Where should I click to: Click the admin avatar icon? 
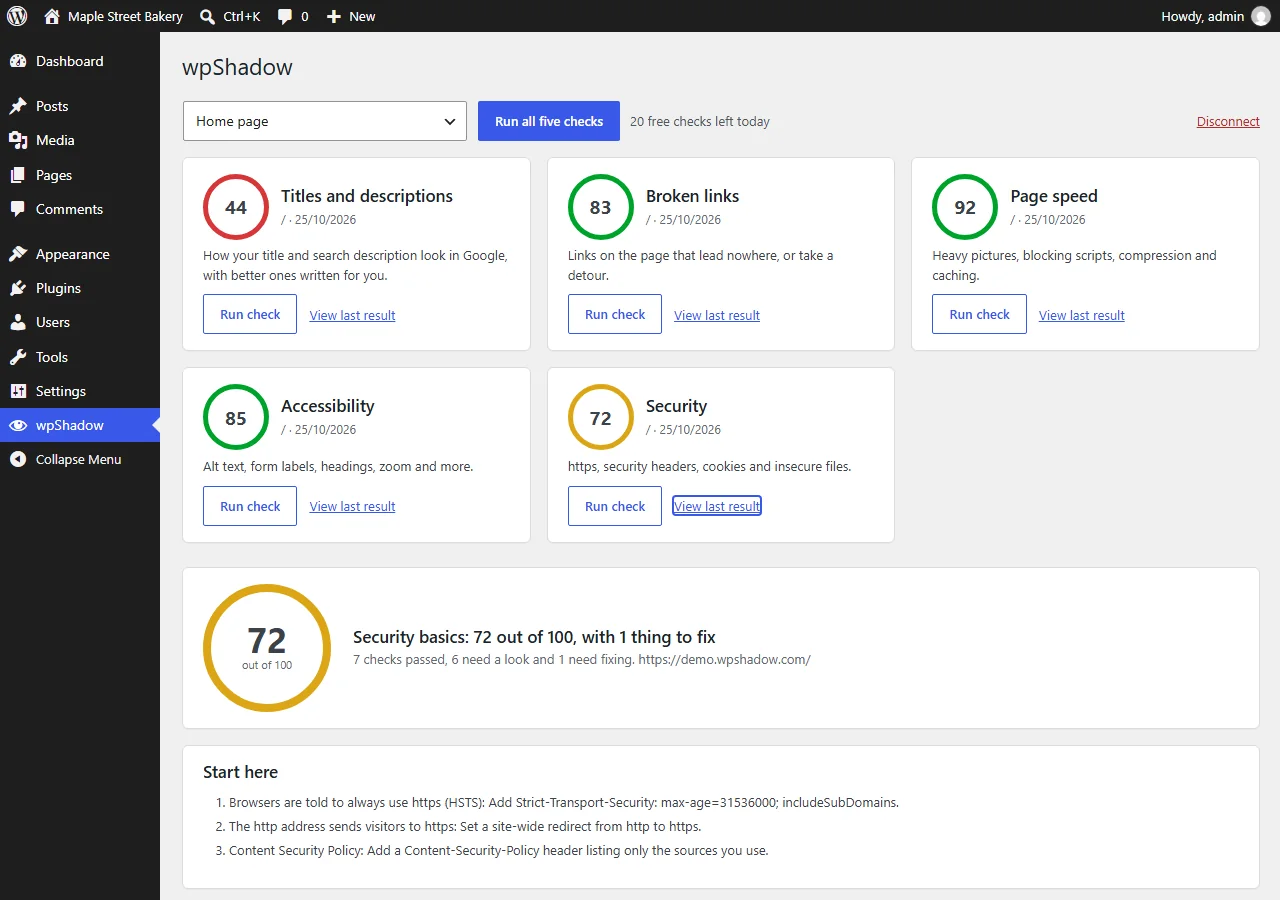[x=1261, y=16]
